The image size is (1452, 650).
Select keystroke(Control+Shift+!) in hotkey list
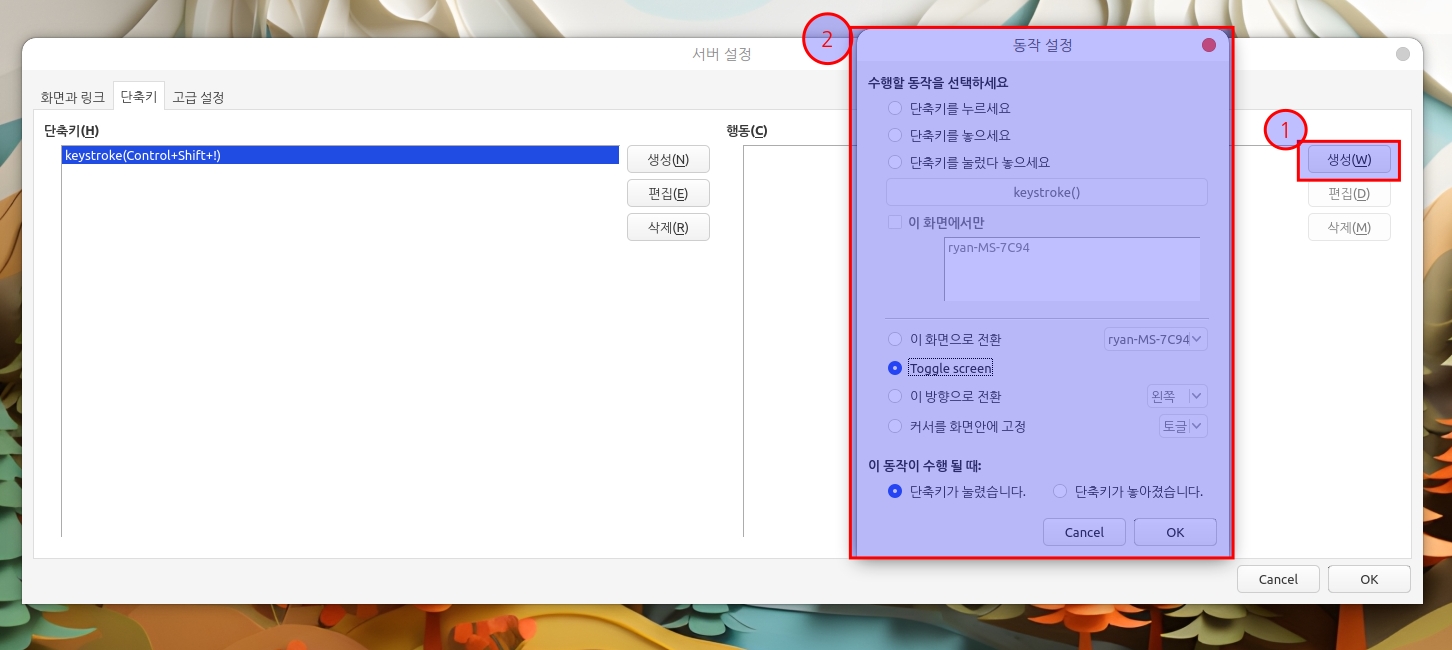coord(340,155)
